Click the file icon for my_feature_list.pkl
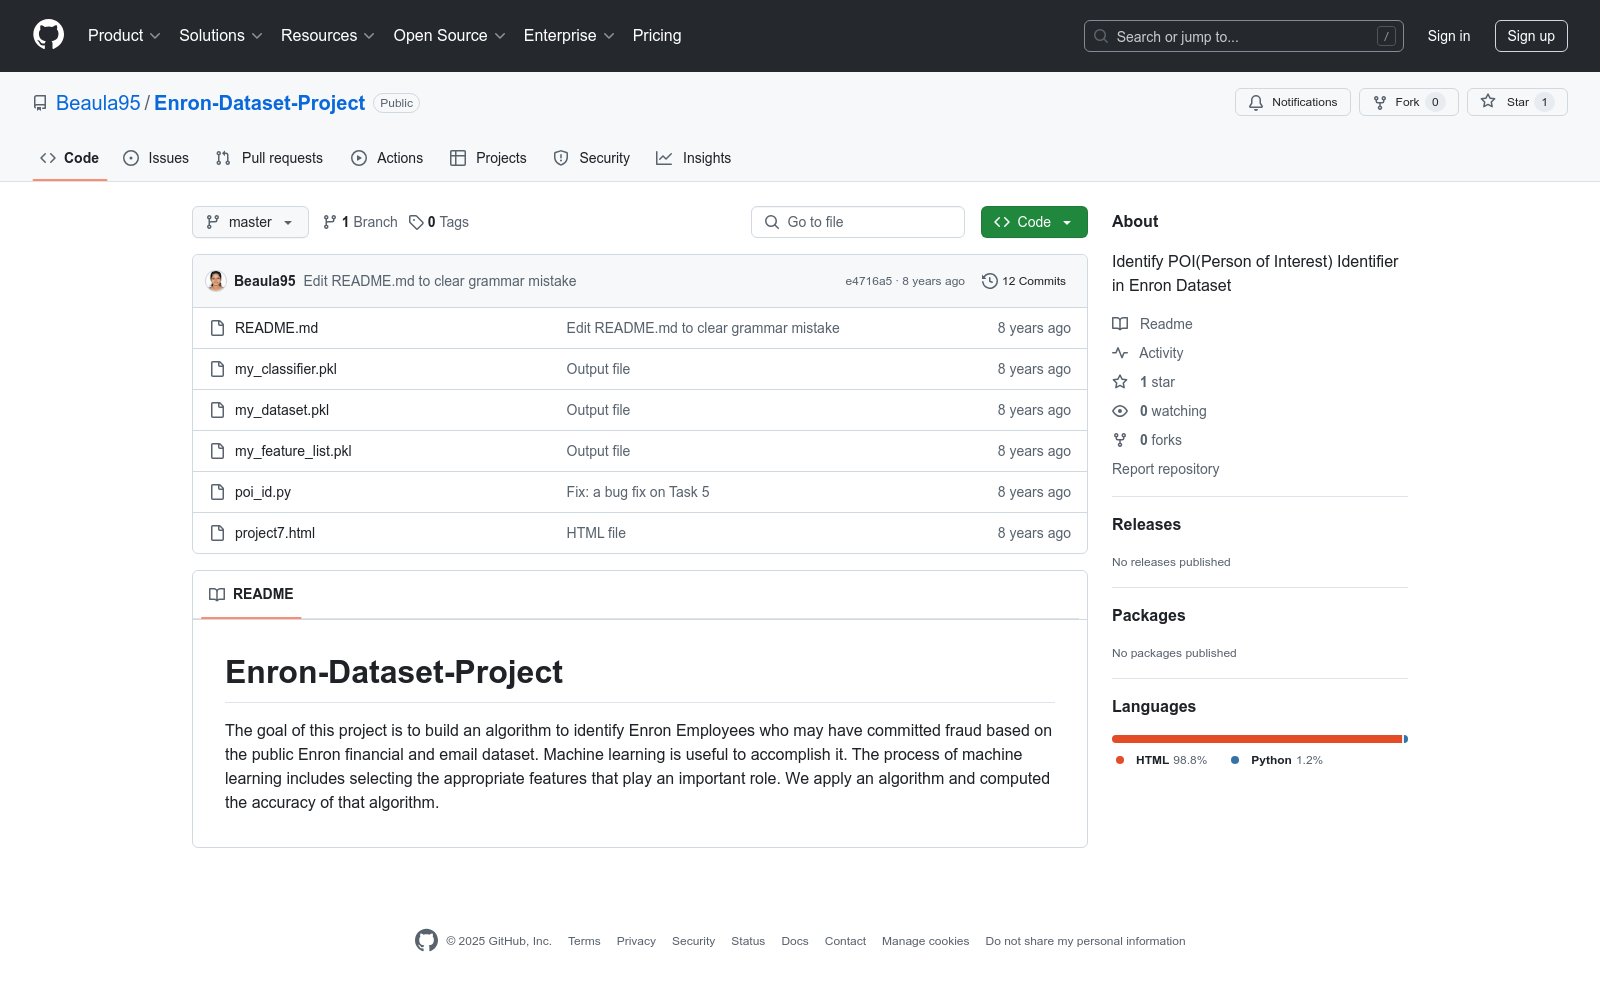 point(217,451)
